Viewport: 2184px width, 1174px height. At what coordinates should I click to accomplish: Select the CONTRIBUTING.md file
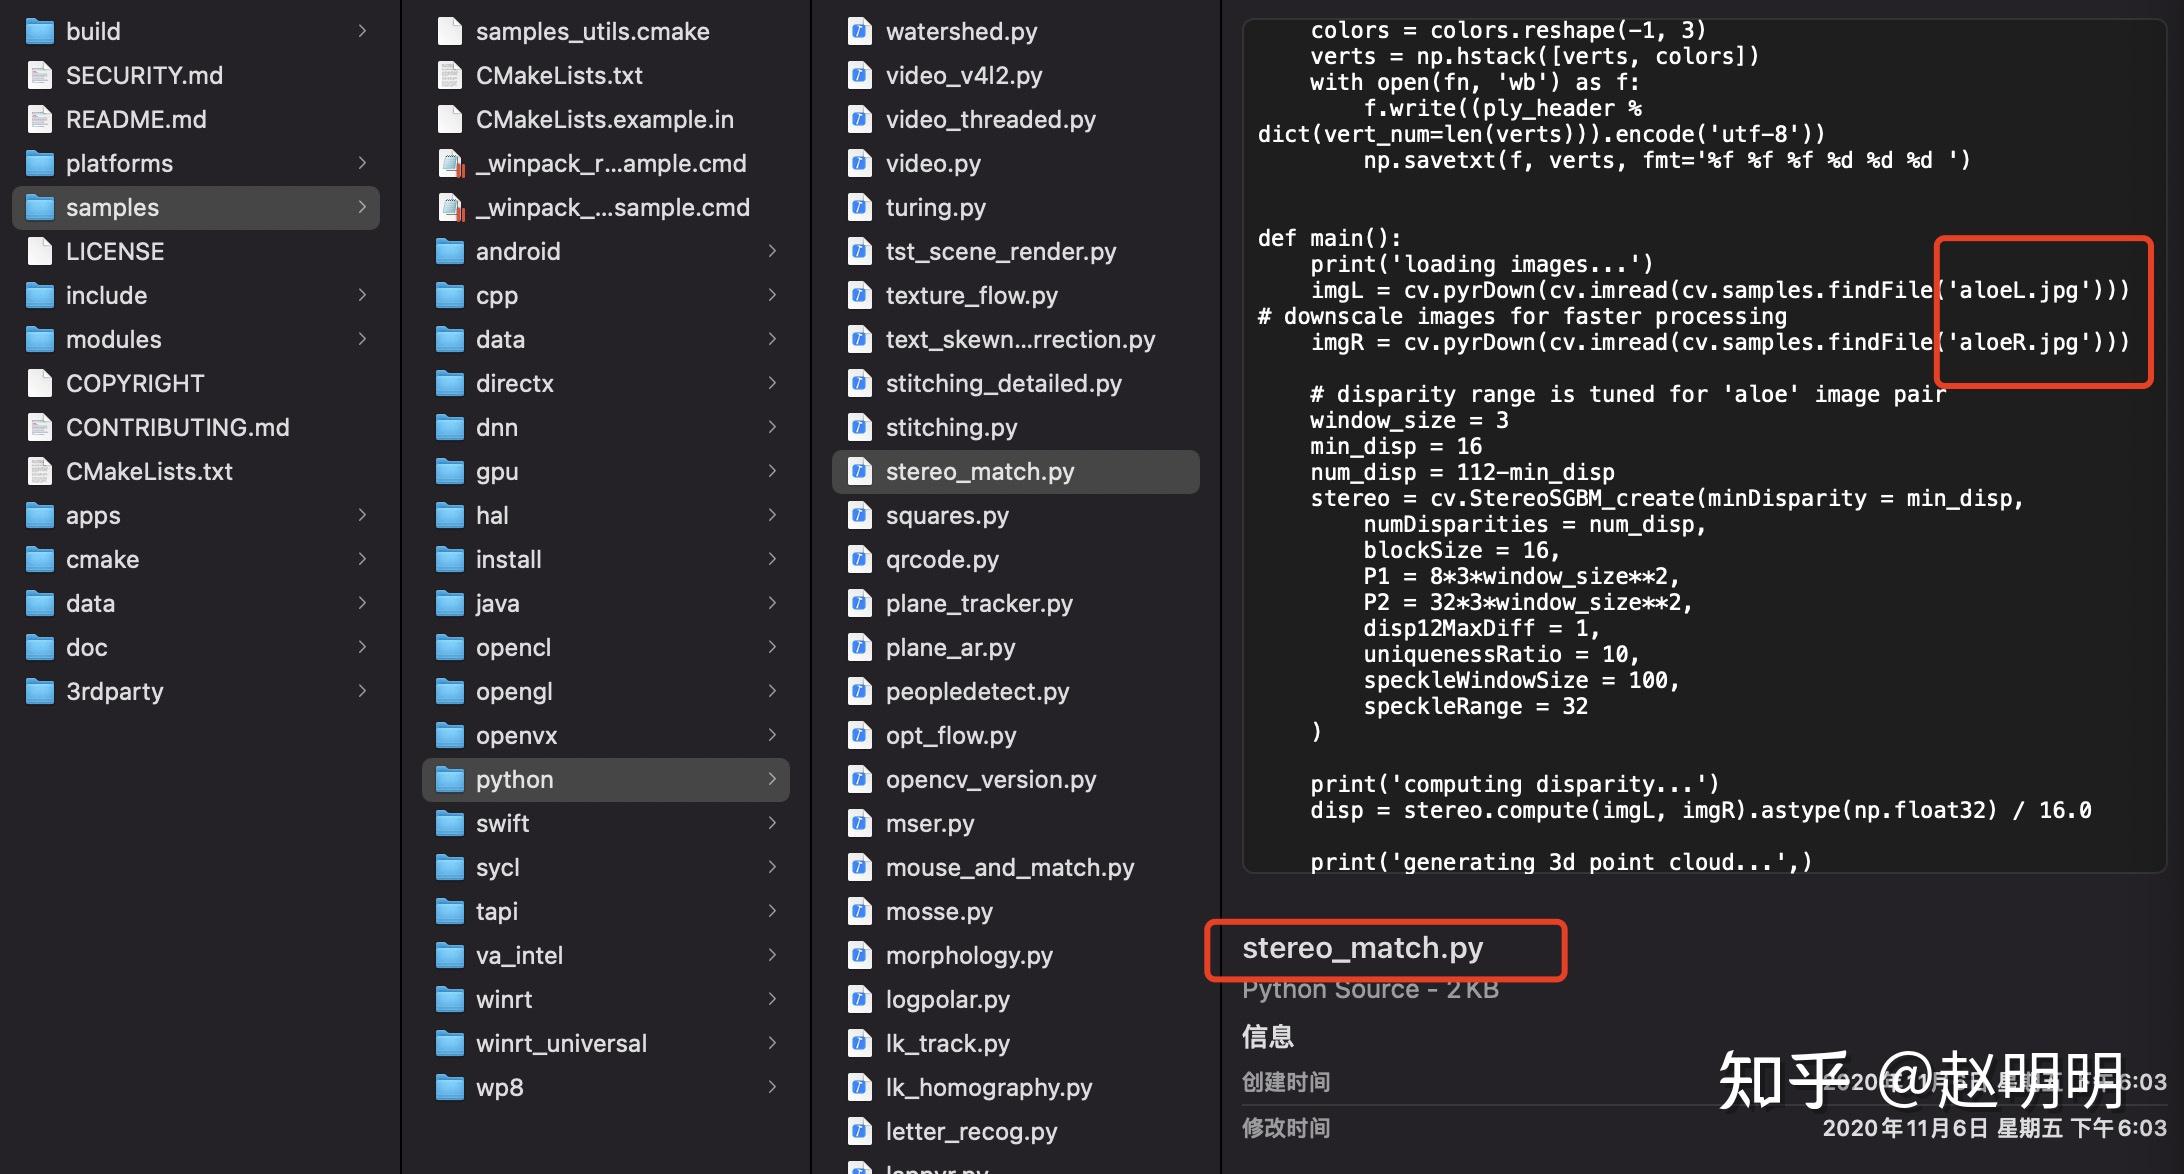pyautogui.click(x=177, y=428)
